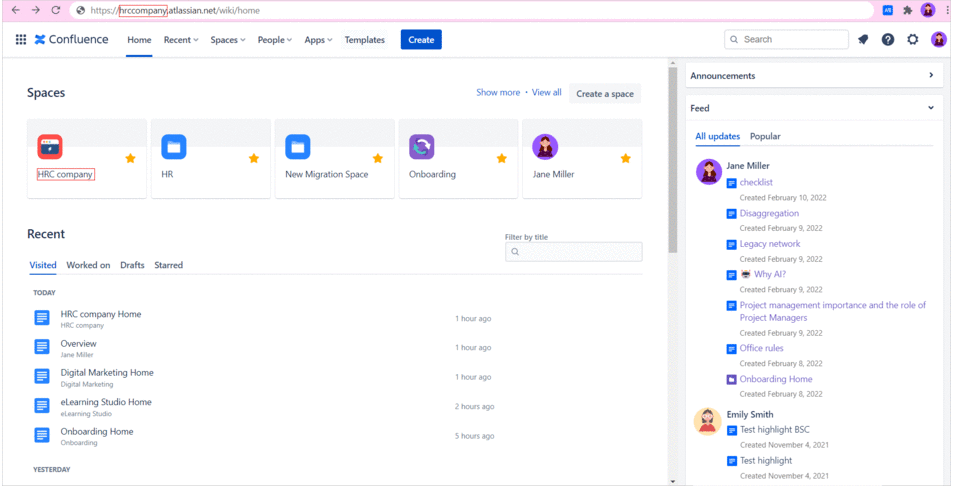Image resolution: width=953 pixels, height=490 pixels.
Task: Open Onboarding Home link in feed
Action: click(776, 379)
